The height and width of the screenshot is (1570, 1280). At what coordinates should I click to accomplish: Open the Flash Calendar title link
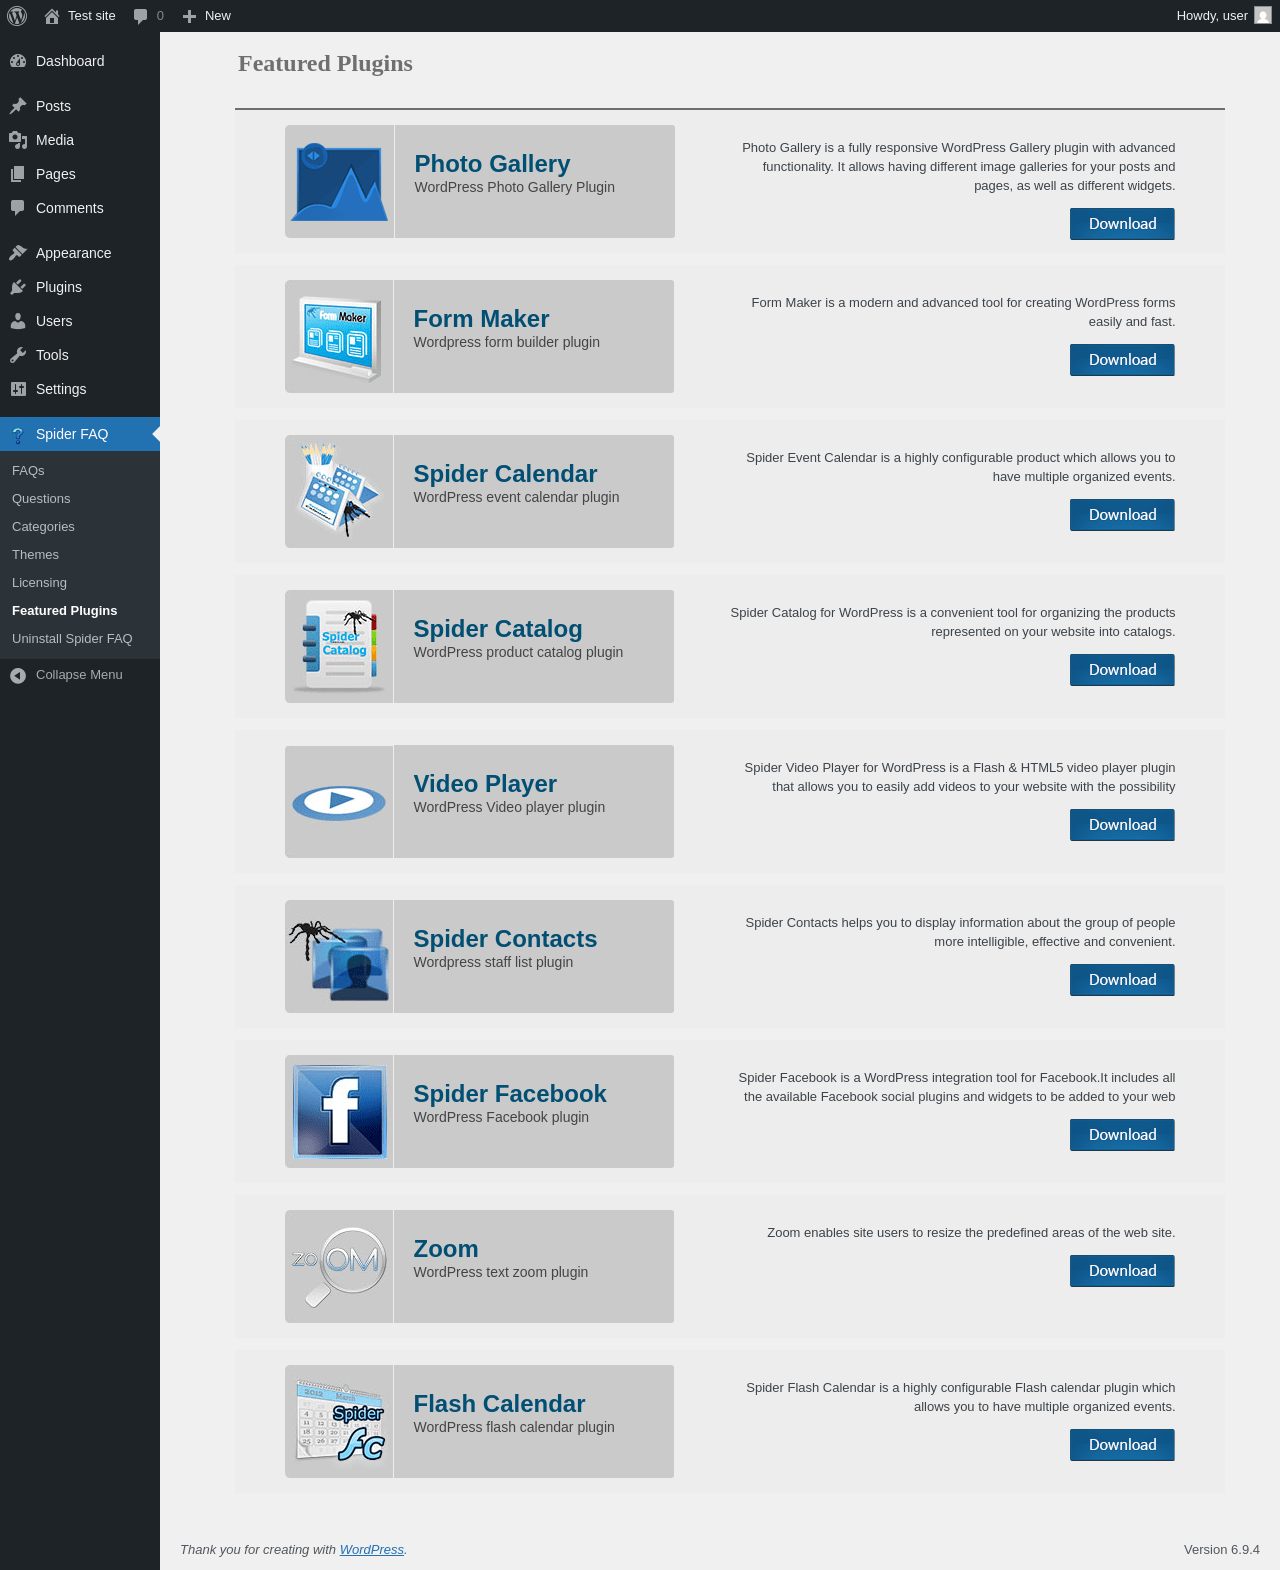(x=499, y=1404)
